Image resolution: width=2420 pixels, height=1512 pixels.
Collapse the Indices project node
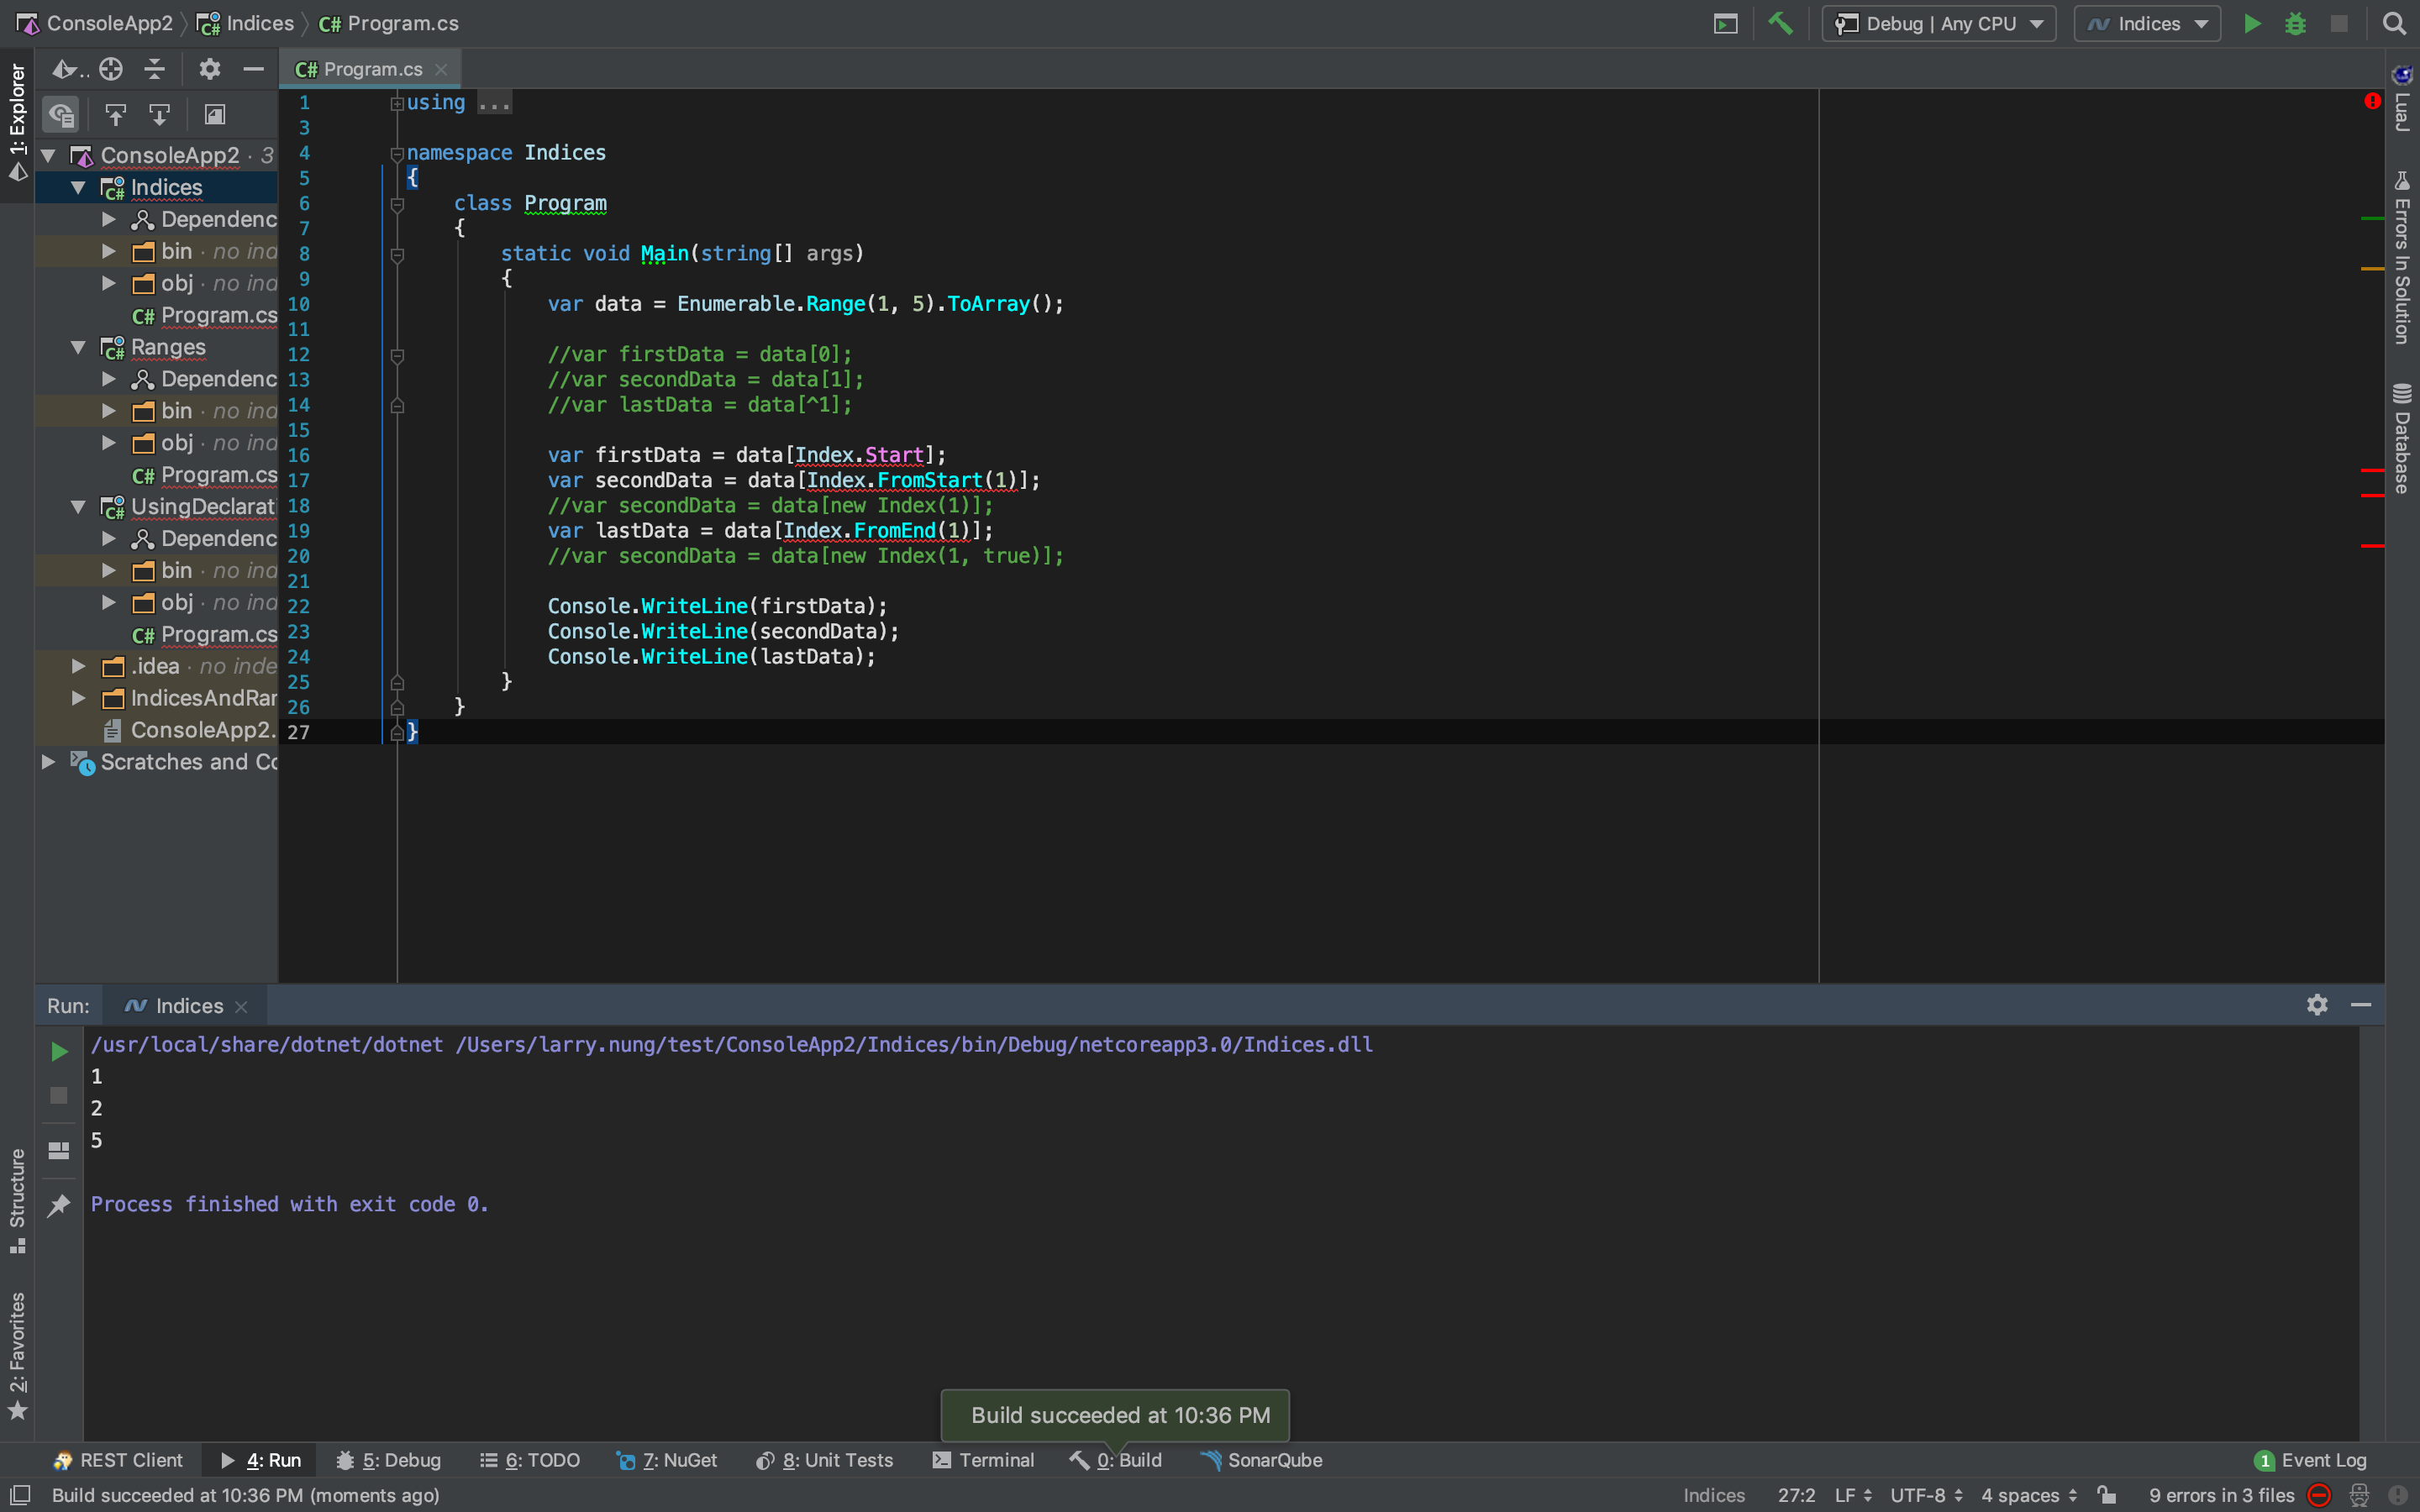[78, 187]
